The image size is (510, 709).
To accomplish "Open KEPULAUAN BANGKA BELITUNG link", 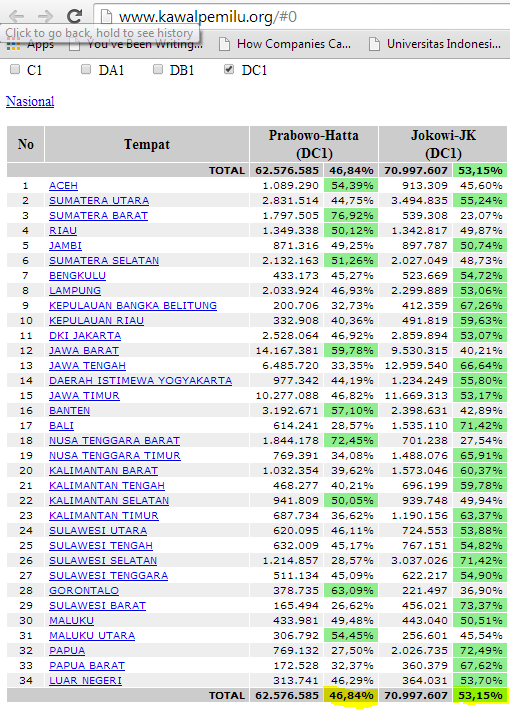I will click(x=133, y=305).
